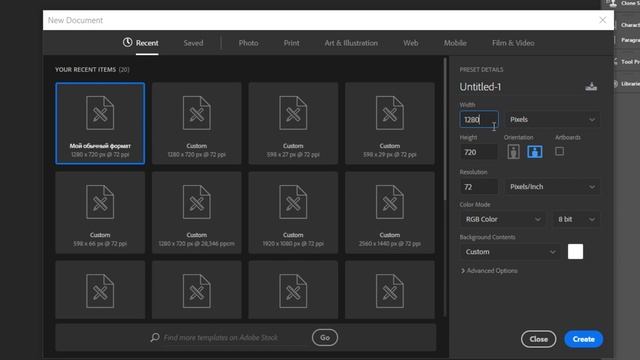The width and height of the screenshot is (640, 360).
Task: Open the Background Contents Custom dropdown
Action: click(x=511, y=252)
